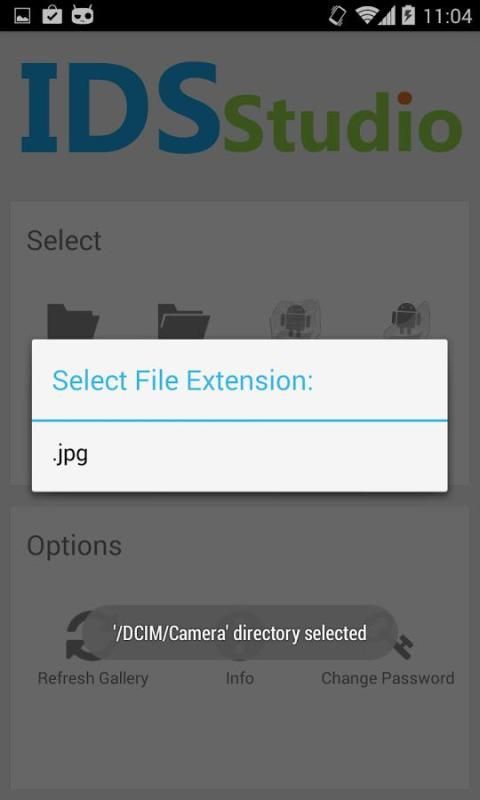Click the IDS Studio logo
480x800 pixels.
241,108
